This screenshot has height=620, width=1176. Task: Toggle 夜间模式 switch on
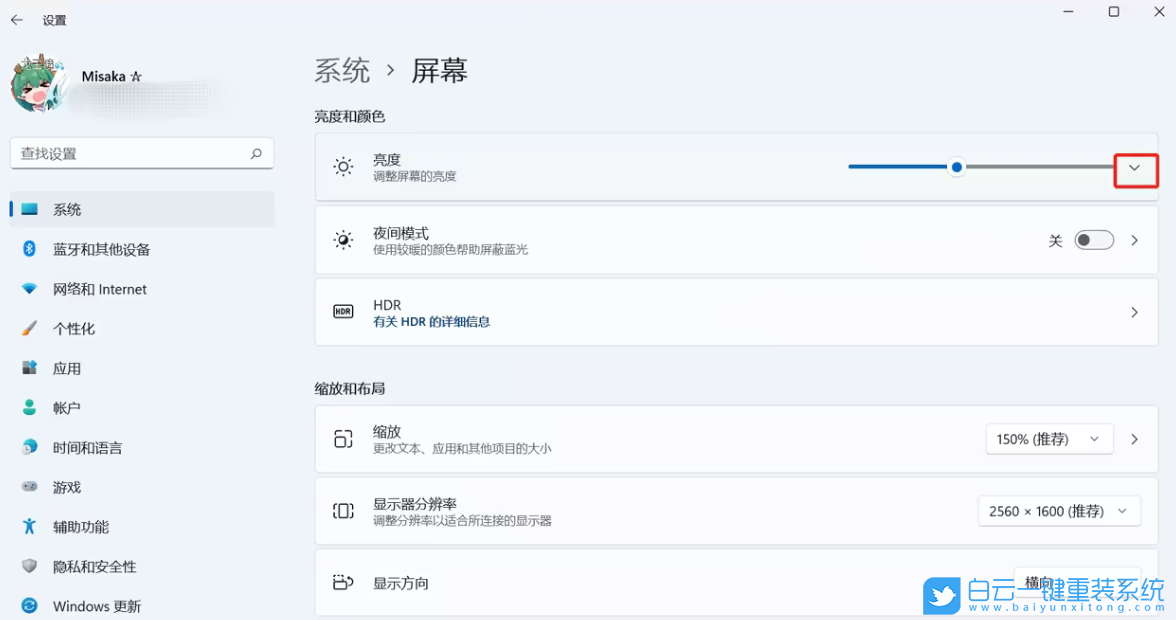pyautogui.click(x=1094, y=240)
